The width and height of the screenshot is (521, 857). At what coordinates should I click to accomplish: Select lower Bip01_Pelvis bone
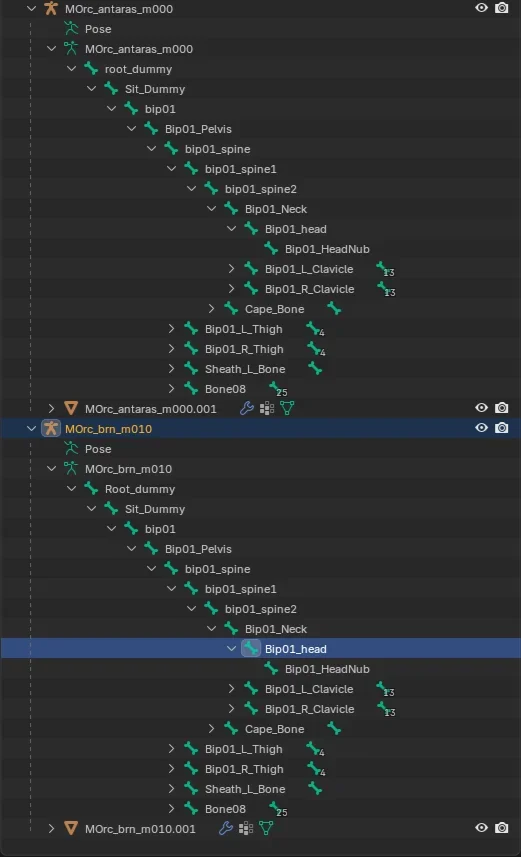point(198,549)
